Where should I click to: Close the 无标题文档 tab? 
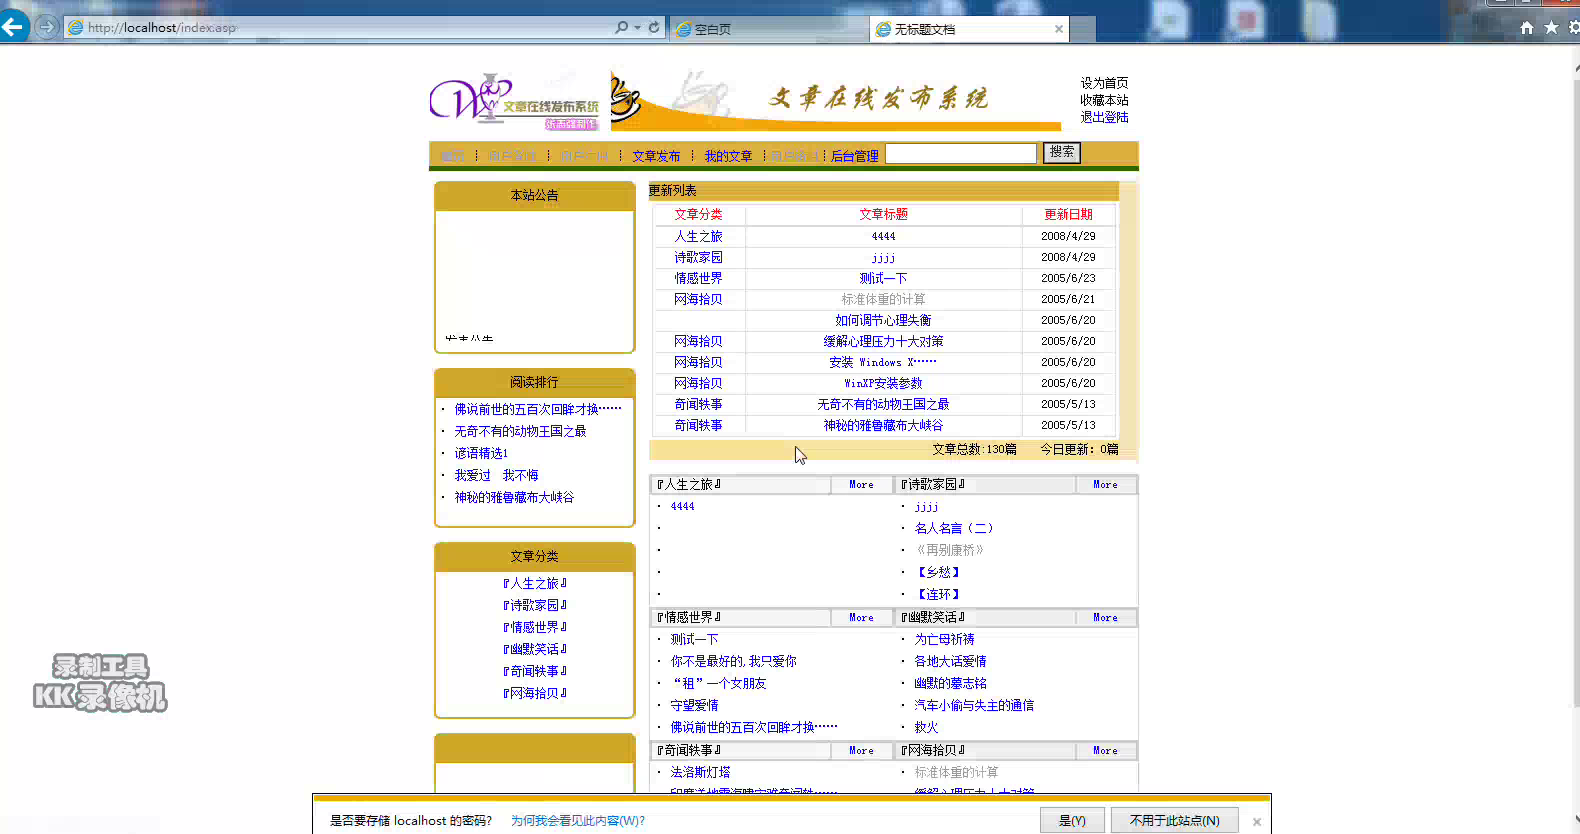click(x=1059, y=29)
